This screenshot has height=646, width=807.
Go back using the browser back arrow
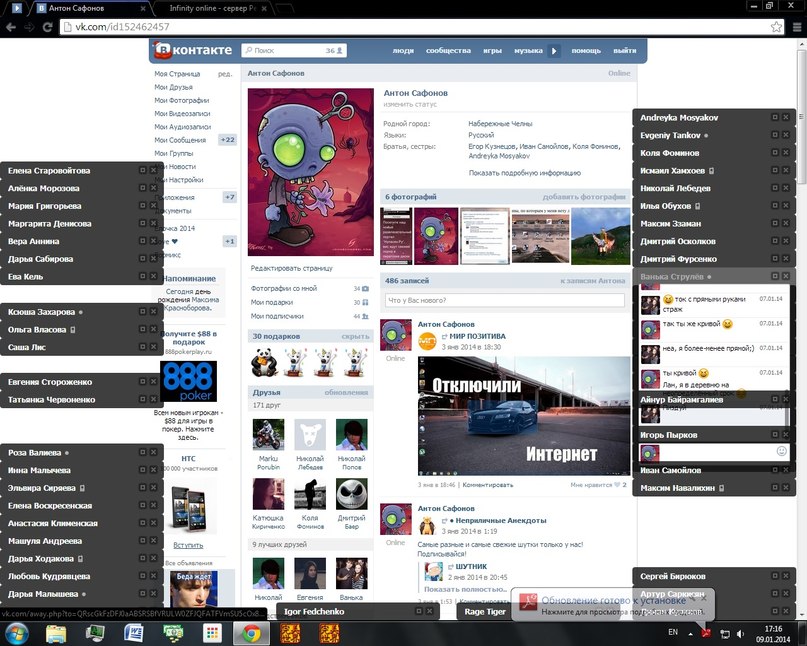pyautogui.click(x=11, y=27)
